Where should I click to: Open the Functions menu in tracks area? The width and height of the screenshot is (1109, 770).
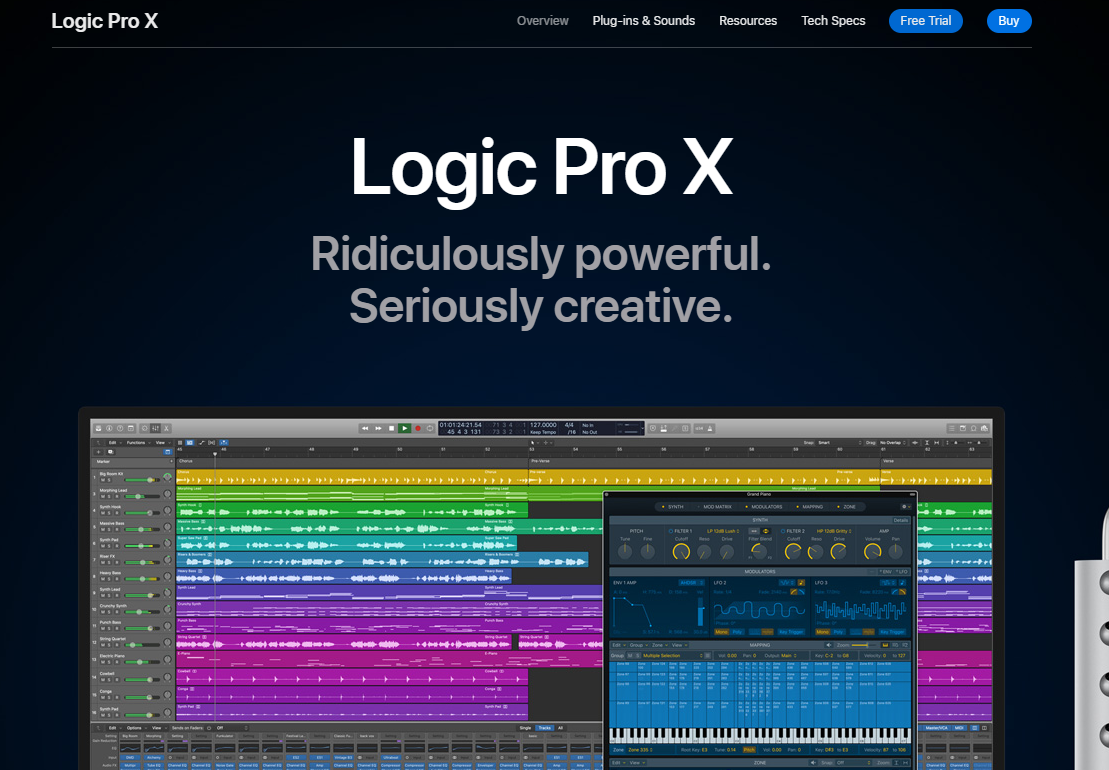[138, 443]
